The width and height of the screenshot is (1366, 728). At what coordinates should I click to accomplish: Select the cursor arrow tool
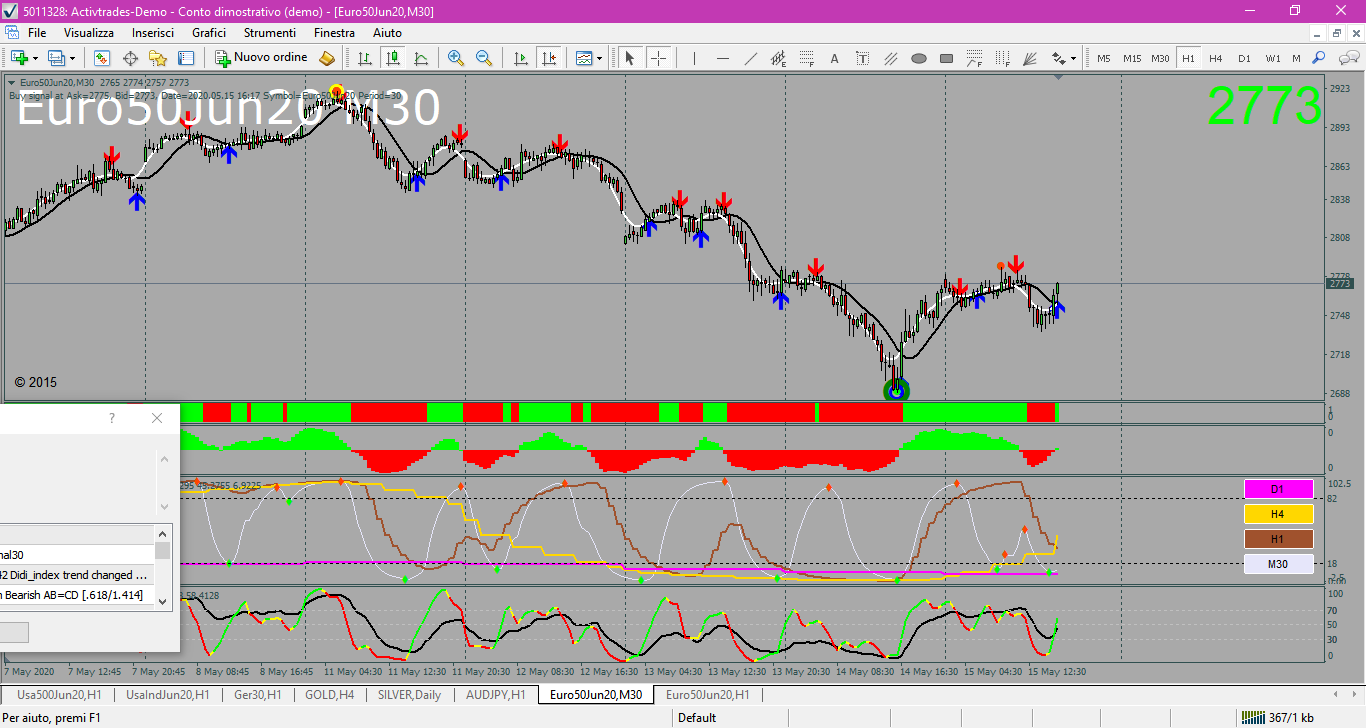[630, 58]
